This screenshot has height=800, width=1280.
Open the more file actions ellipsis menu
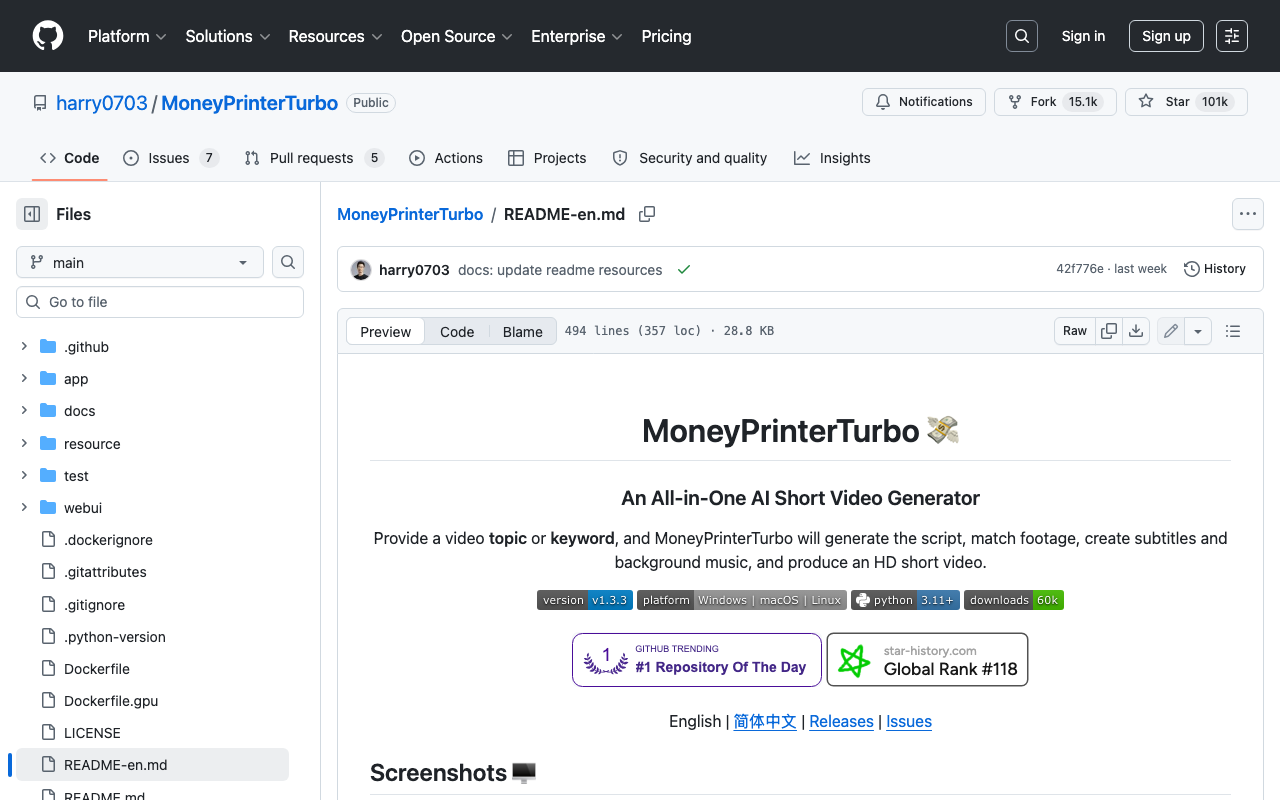coord(1247,214)
